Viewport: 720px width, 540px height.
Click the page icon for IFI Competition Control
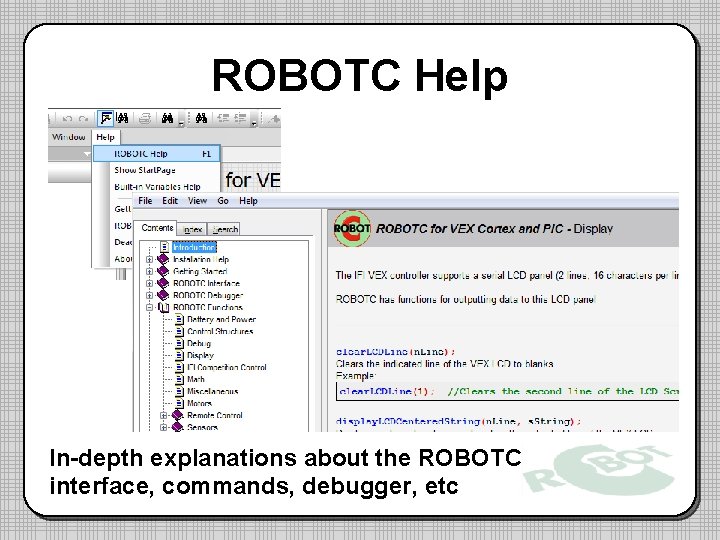[x=180, y=367]
